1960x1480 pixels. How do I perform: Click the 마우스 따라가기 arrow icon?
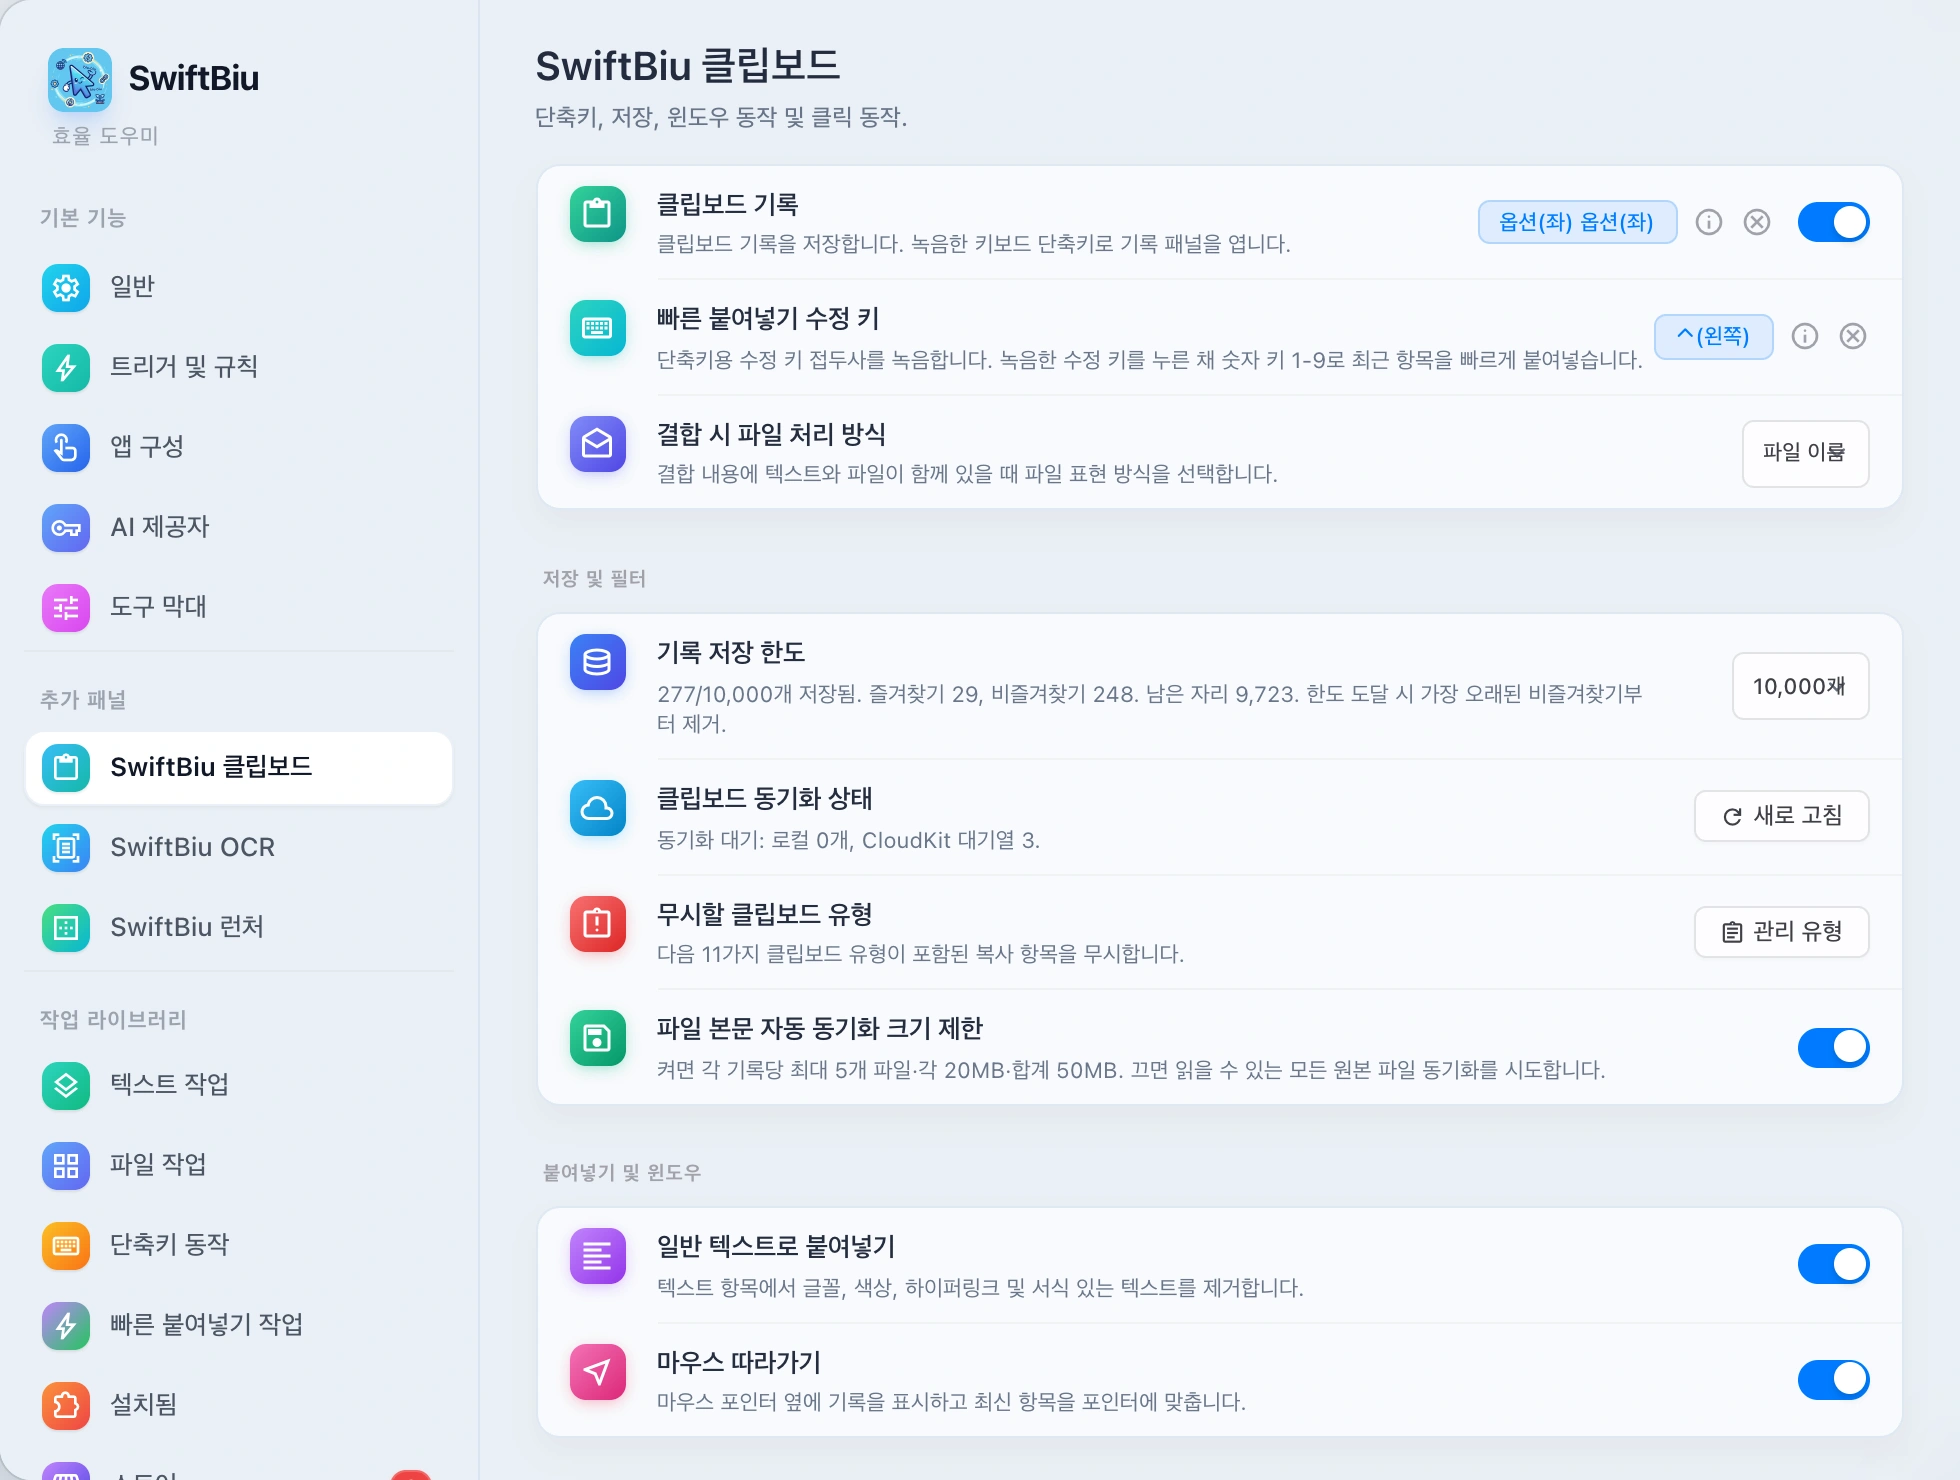tap(598, 1372)
